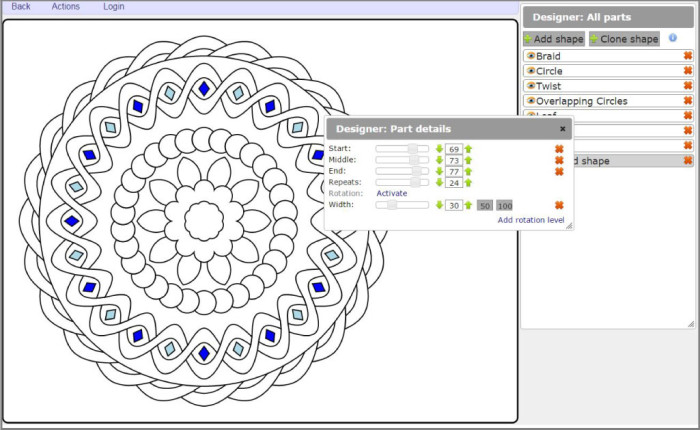The image size is (700, 430).
Task: Delete the highlighted shape at list bottom
Action: (x=688, y=160)
